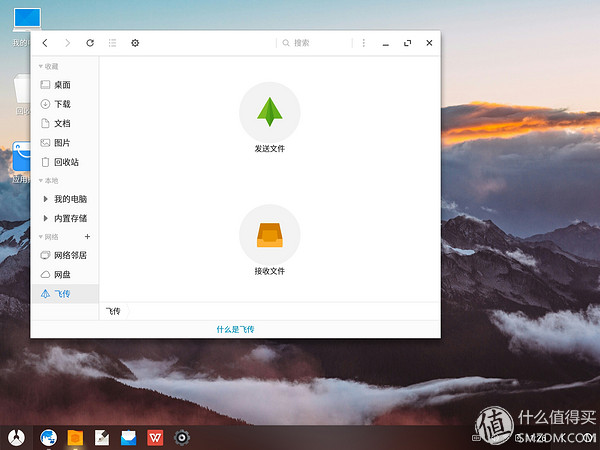Refresh the file manager view
The height and width of the screenshot is (450, 600).
[x=90, y=43]
